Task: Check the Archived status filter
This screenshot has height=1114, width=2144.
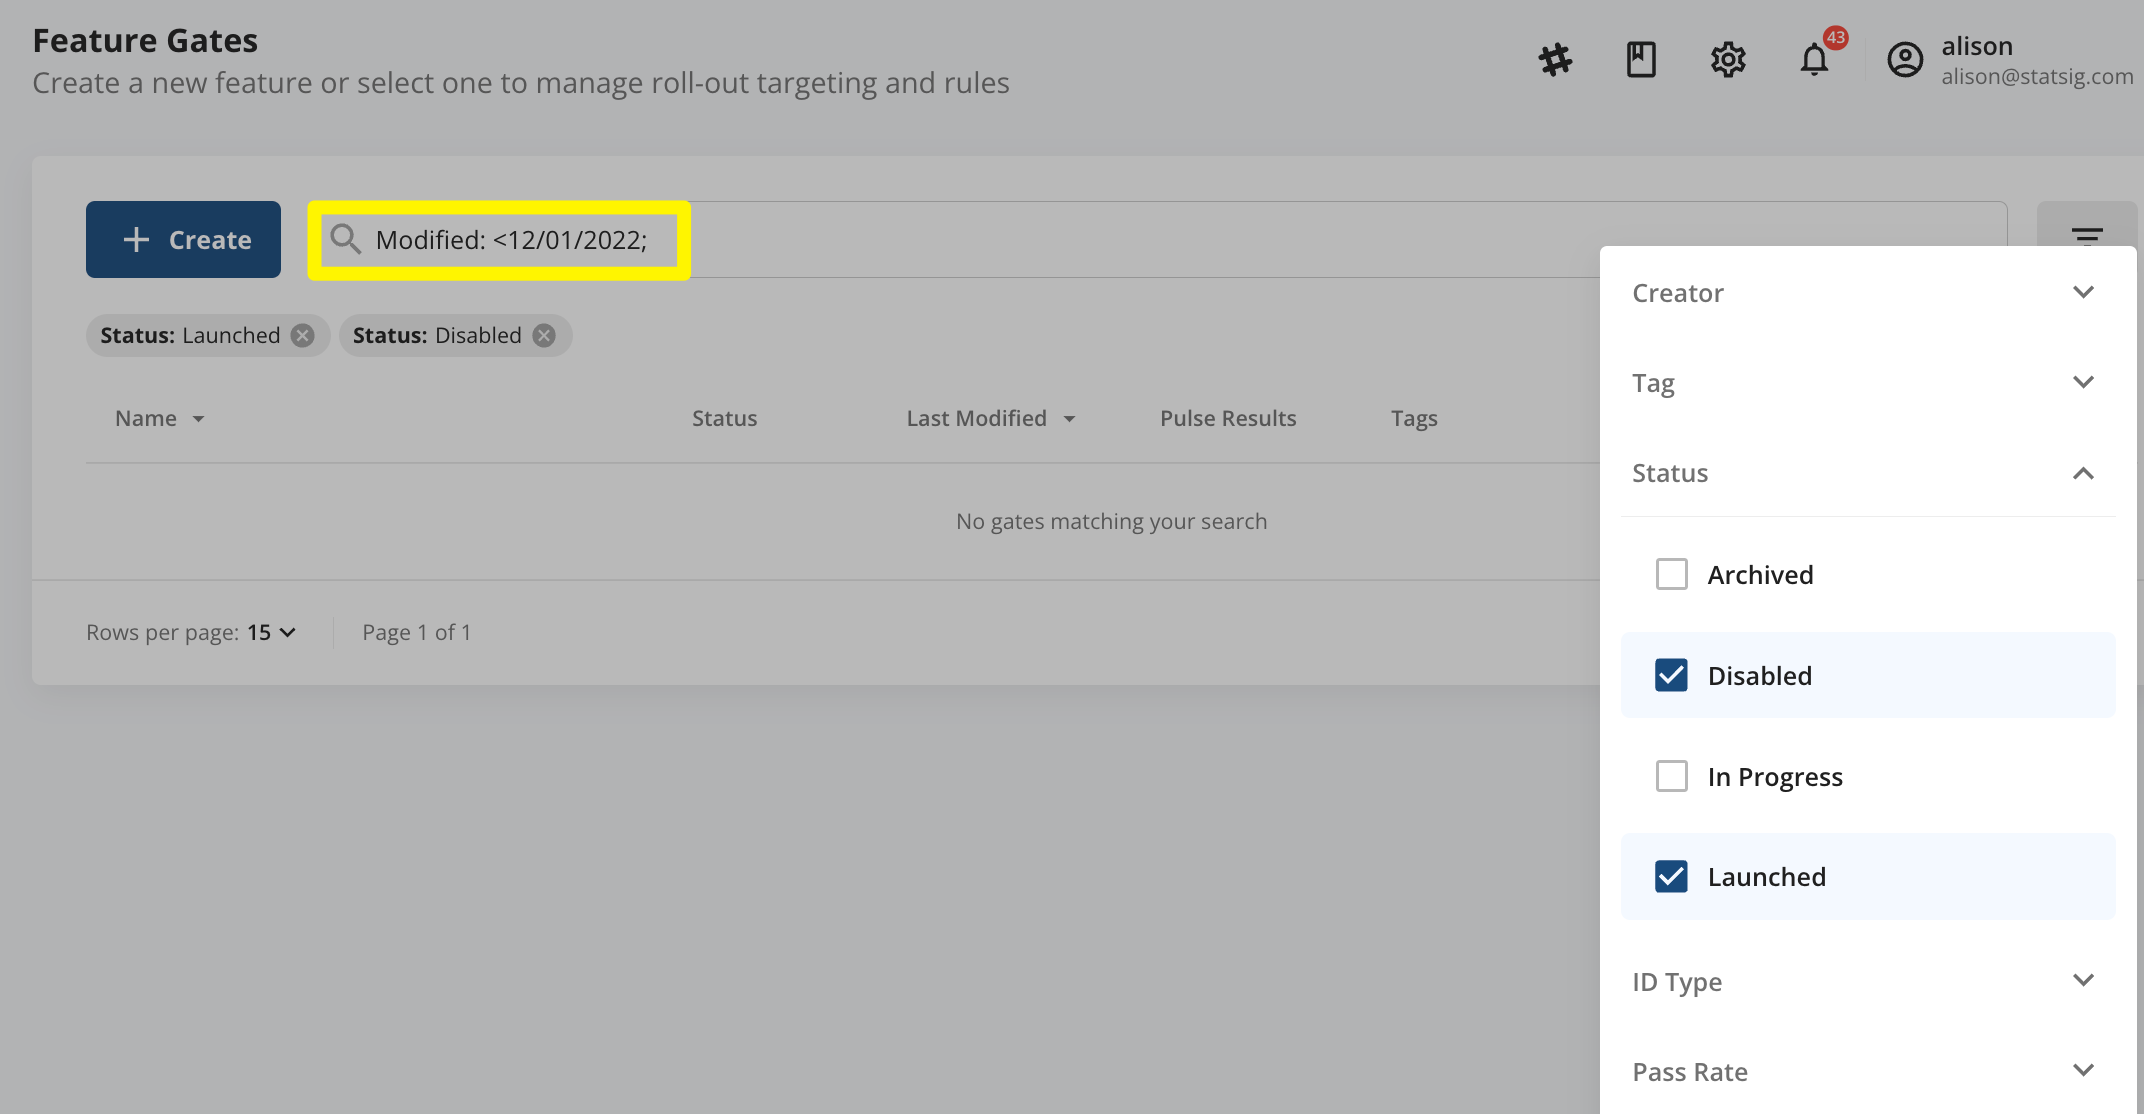Action: 1671,574
